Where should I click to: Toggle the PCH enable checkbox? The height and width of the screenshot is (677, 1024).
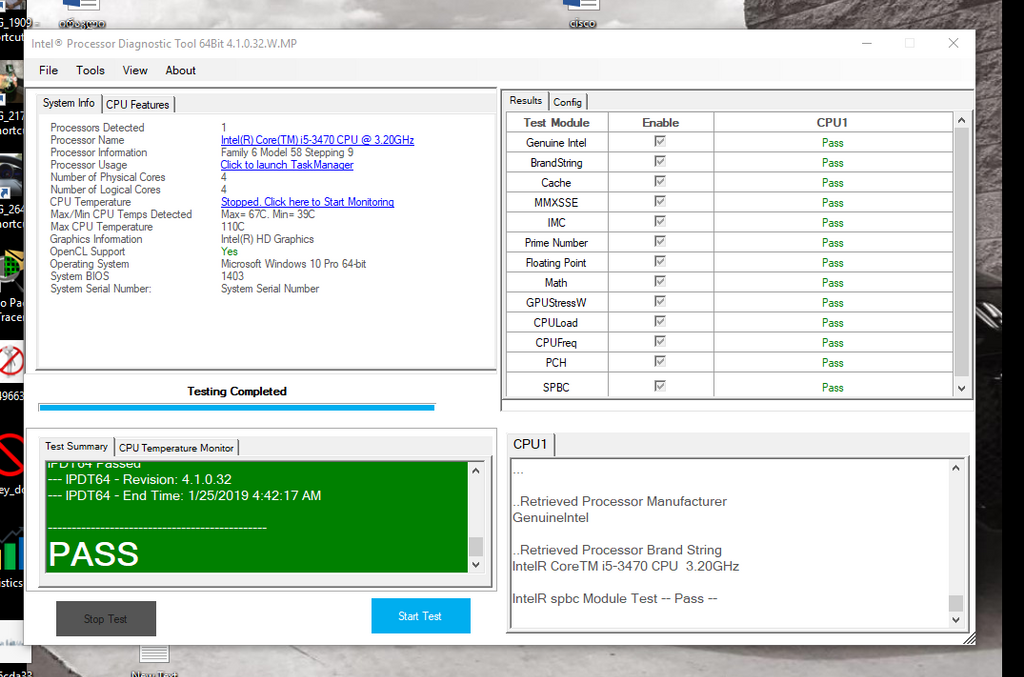[x=660, y=361]
